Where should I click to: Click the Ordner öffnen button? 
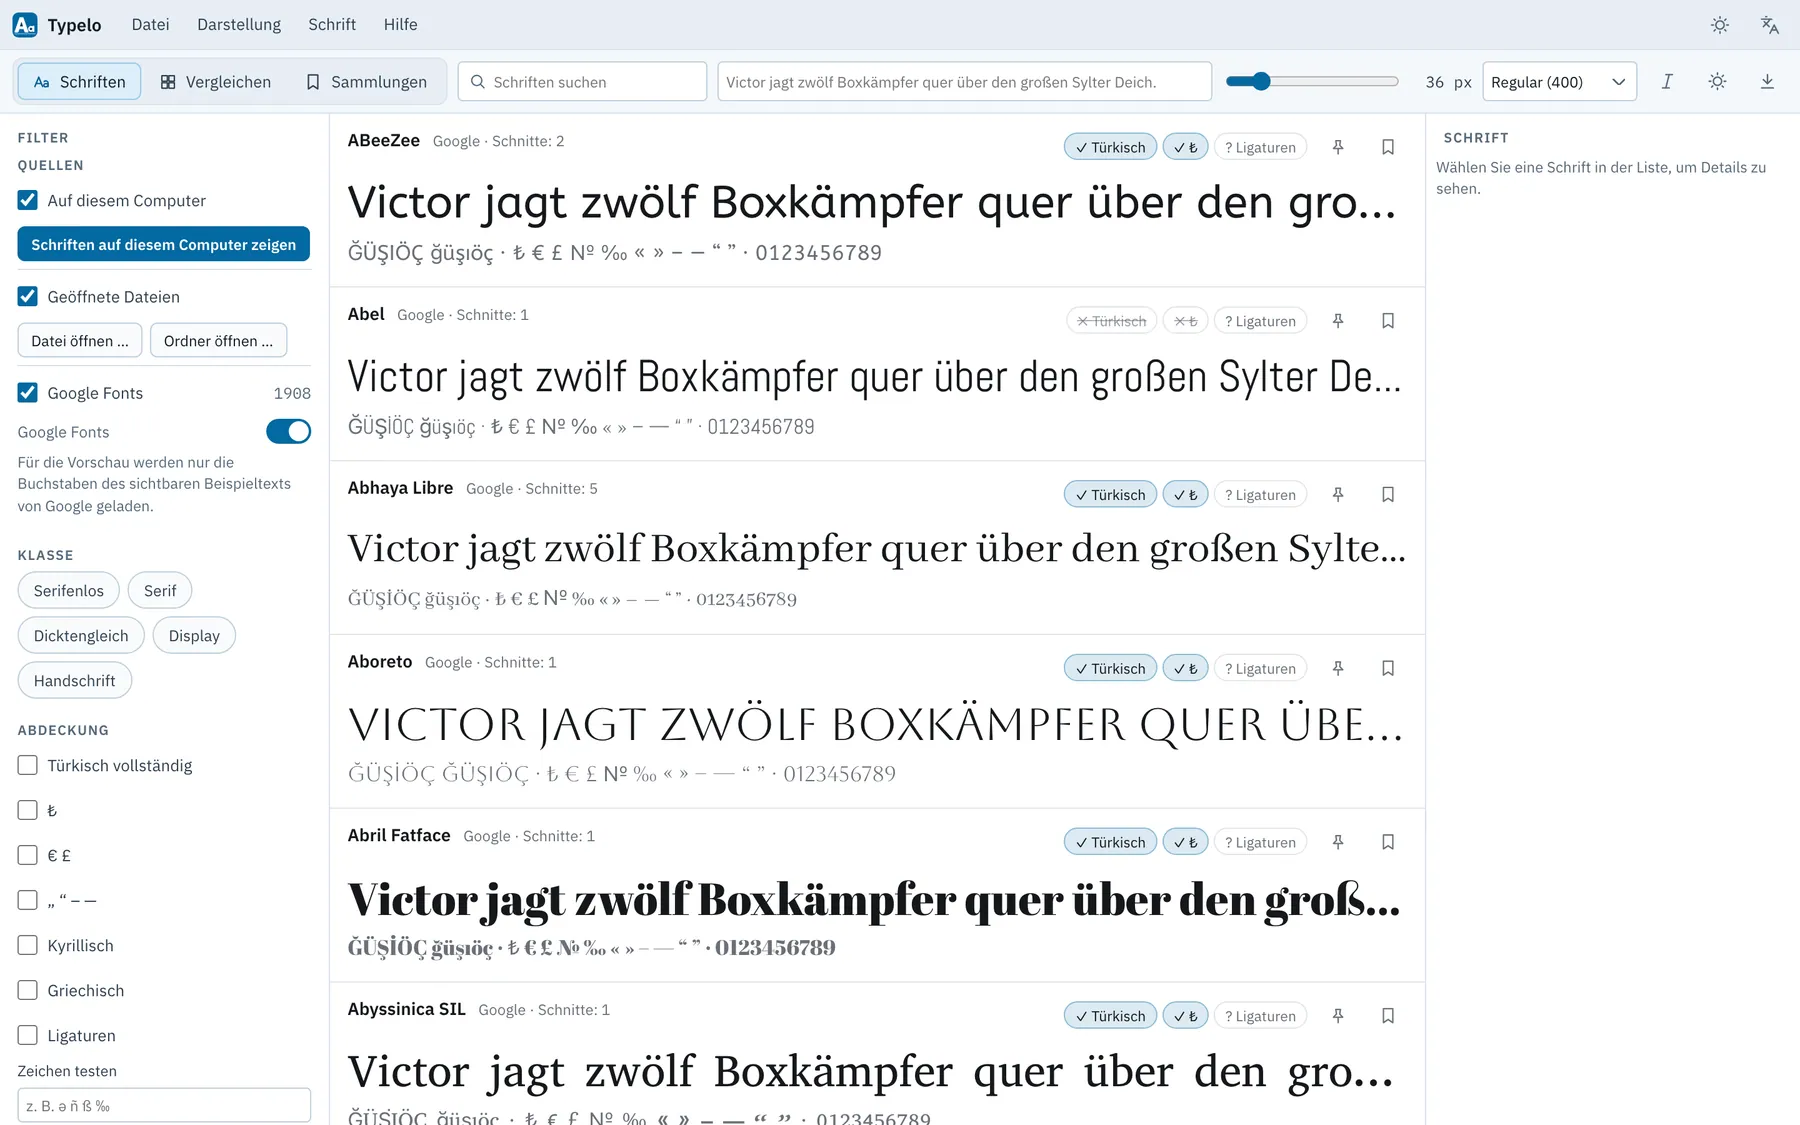pyautogui.click(x=218, y=341)
